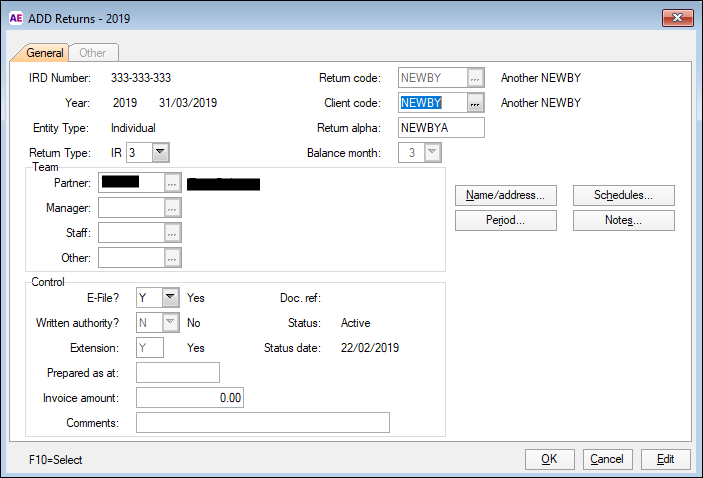Click the Schedules button

pyautogui.click(x=623, y=195)
